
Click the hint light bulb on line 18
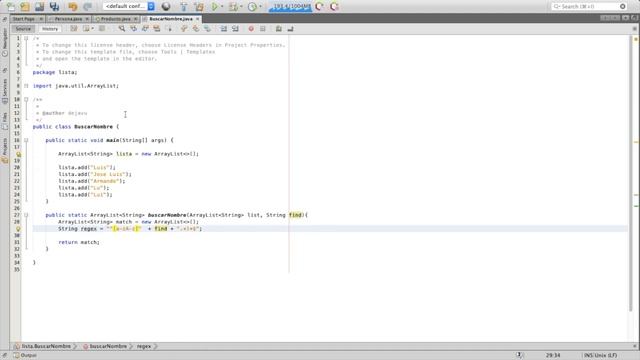tap(18, 154)
